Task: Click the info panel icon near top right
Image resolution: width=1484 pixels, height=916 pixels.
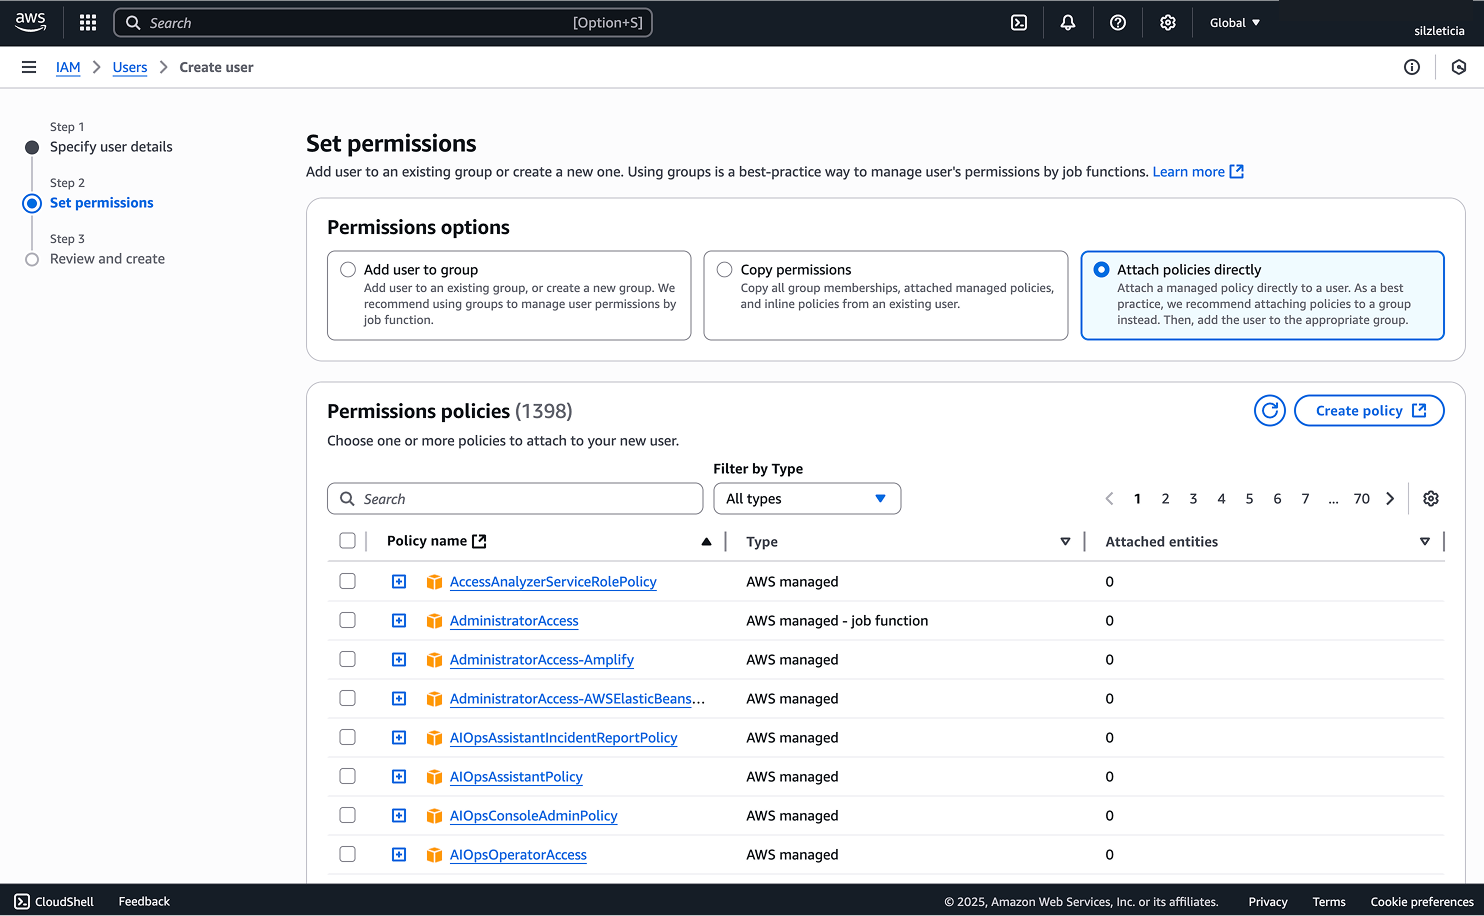Action: point(1412,67)
